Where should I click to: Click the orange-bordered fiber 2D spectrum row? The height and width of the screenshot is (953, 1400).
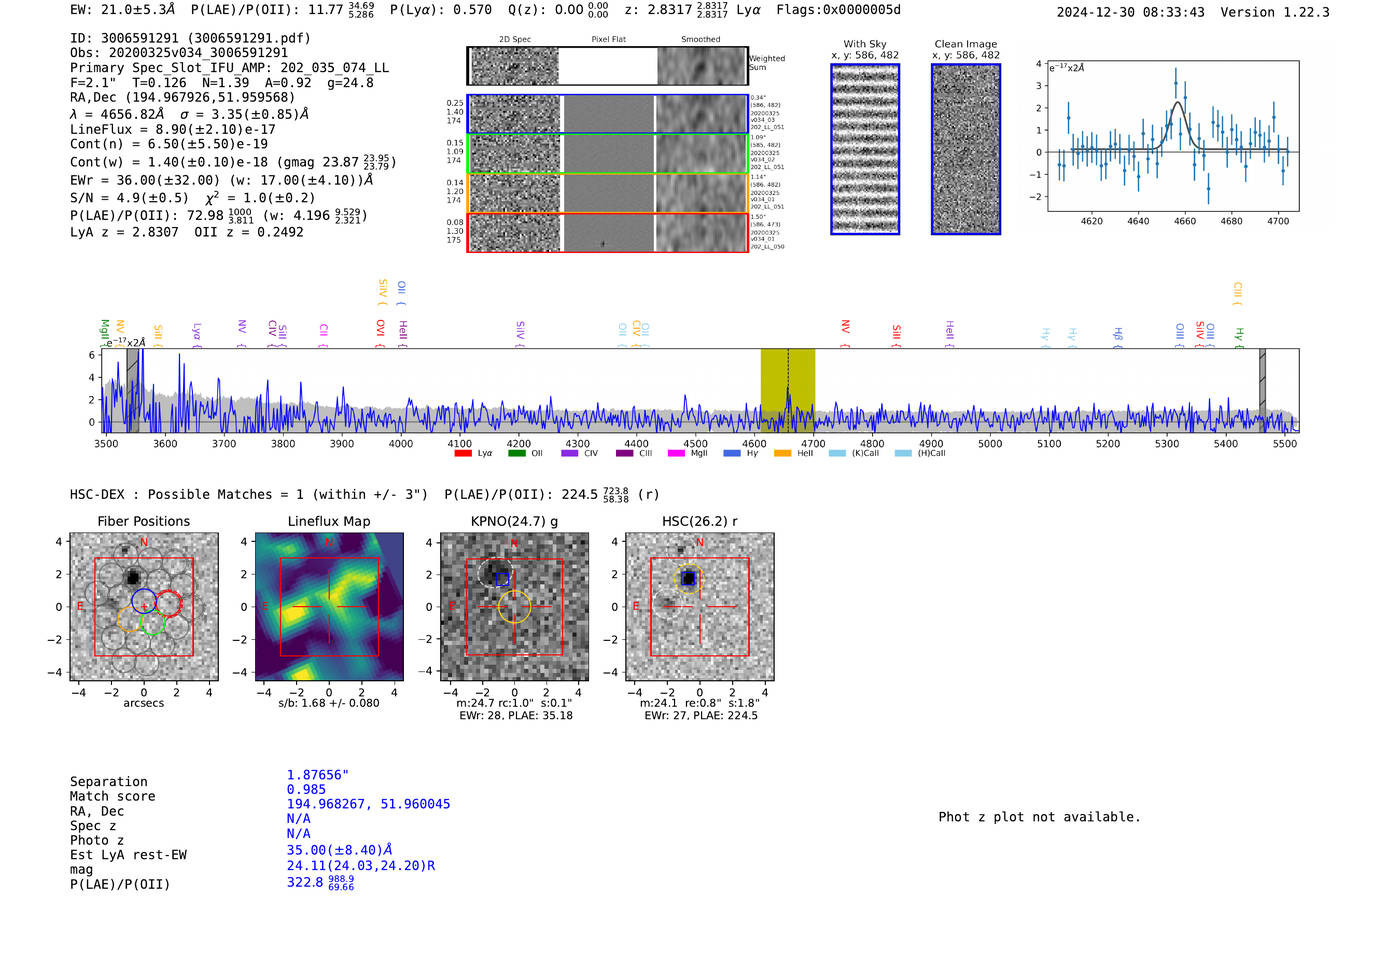click(x=607, y=193)
